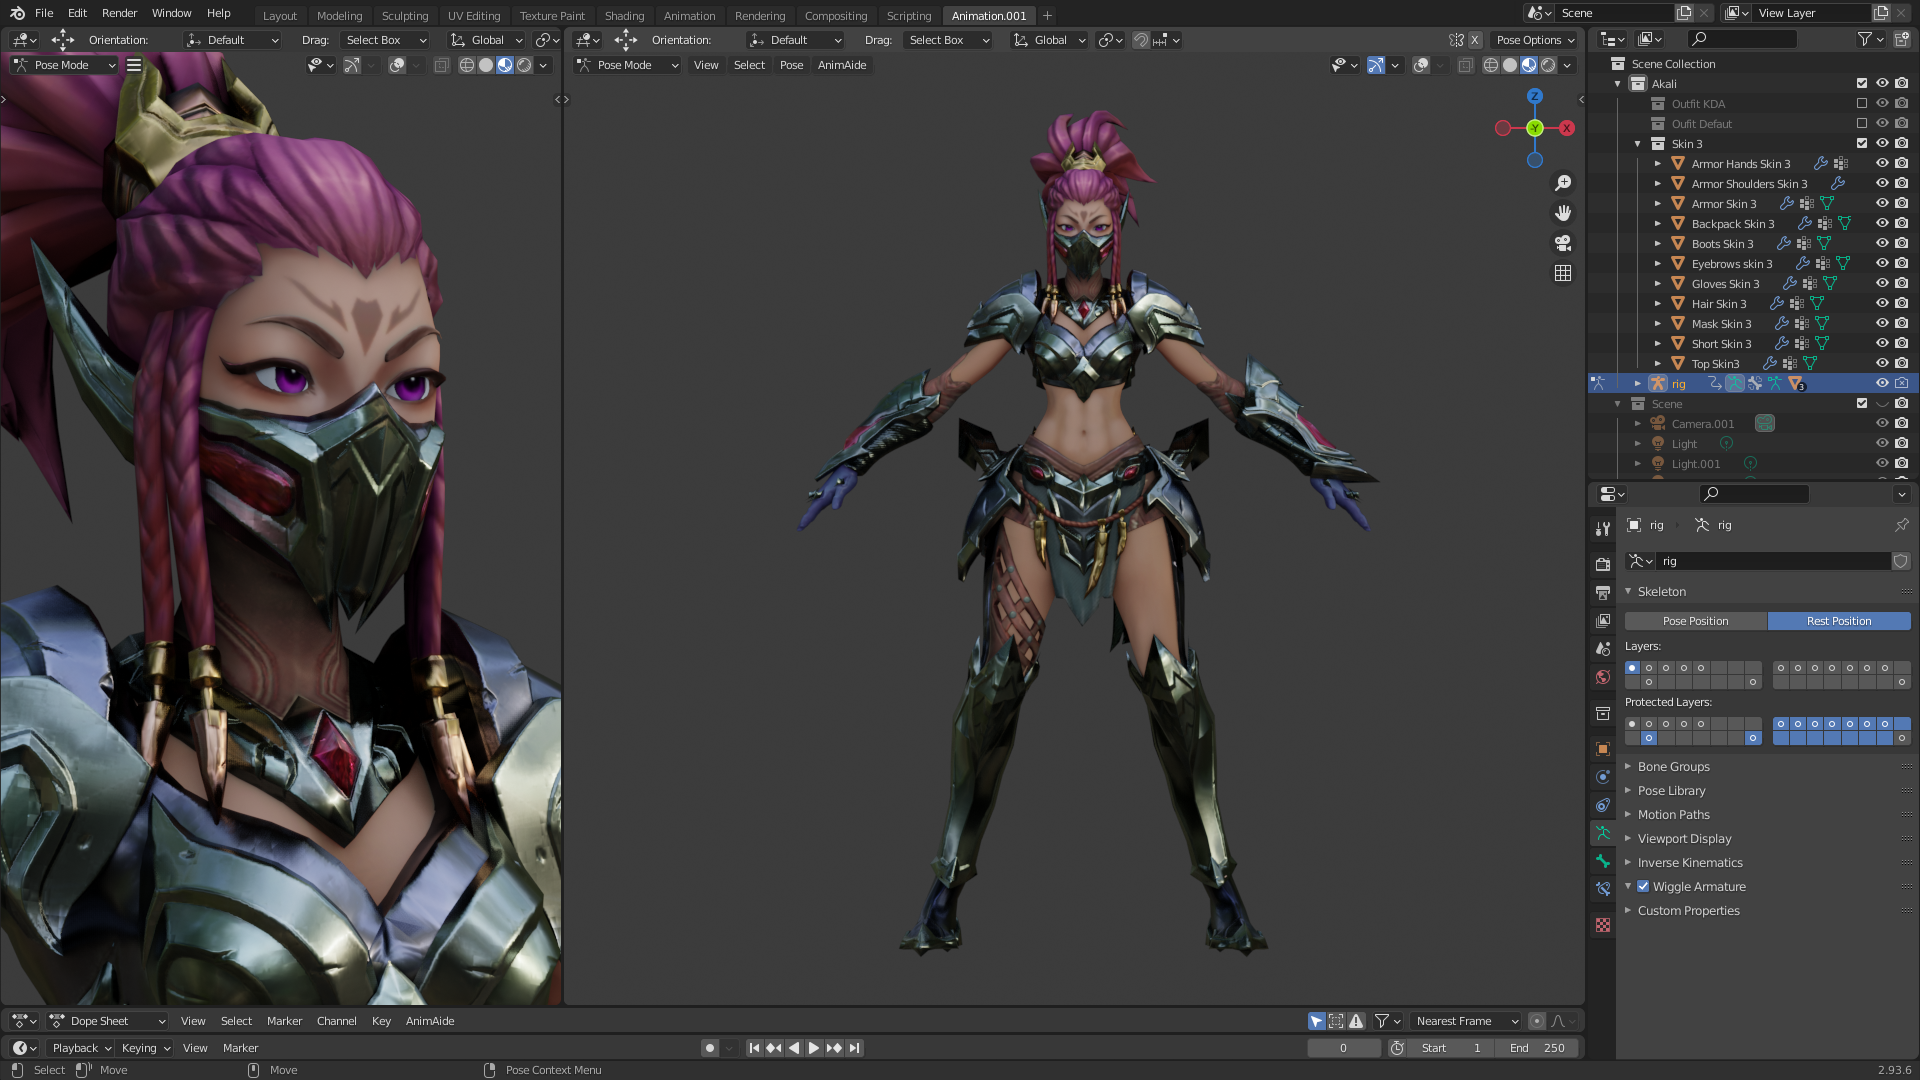
Task: Toggle X-axis mirror button in pose header
Action: click(1475, 40)
